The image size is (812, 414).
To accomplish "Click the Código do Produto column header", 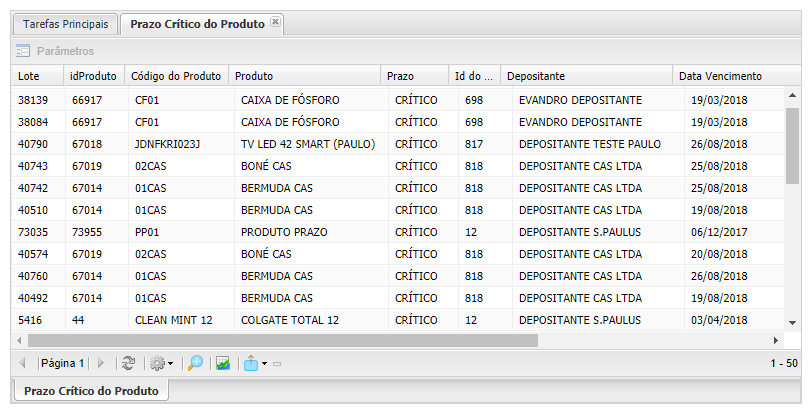I will pos(176,76).
